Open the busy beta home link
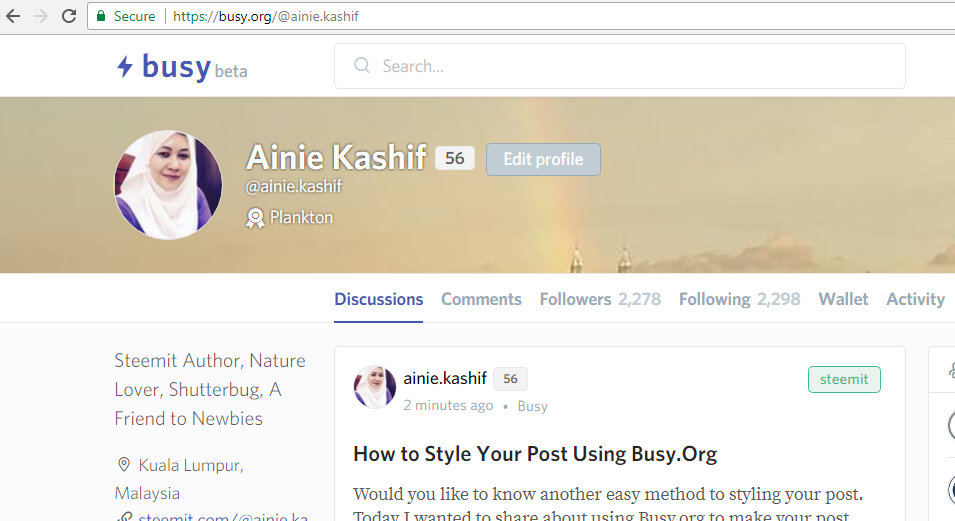The width and height of the screenshot is (955, 521). (182, 66)
